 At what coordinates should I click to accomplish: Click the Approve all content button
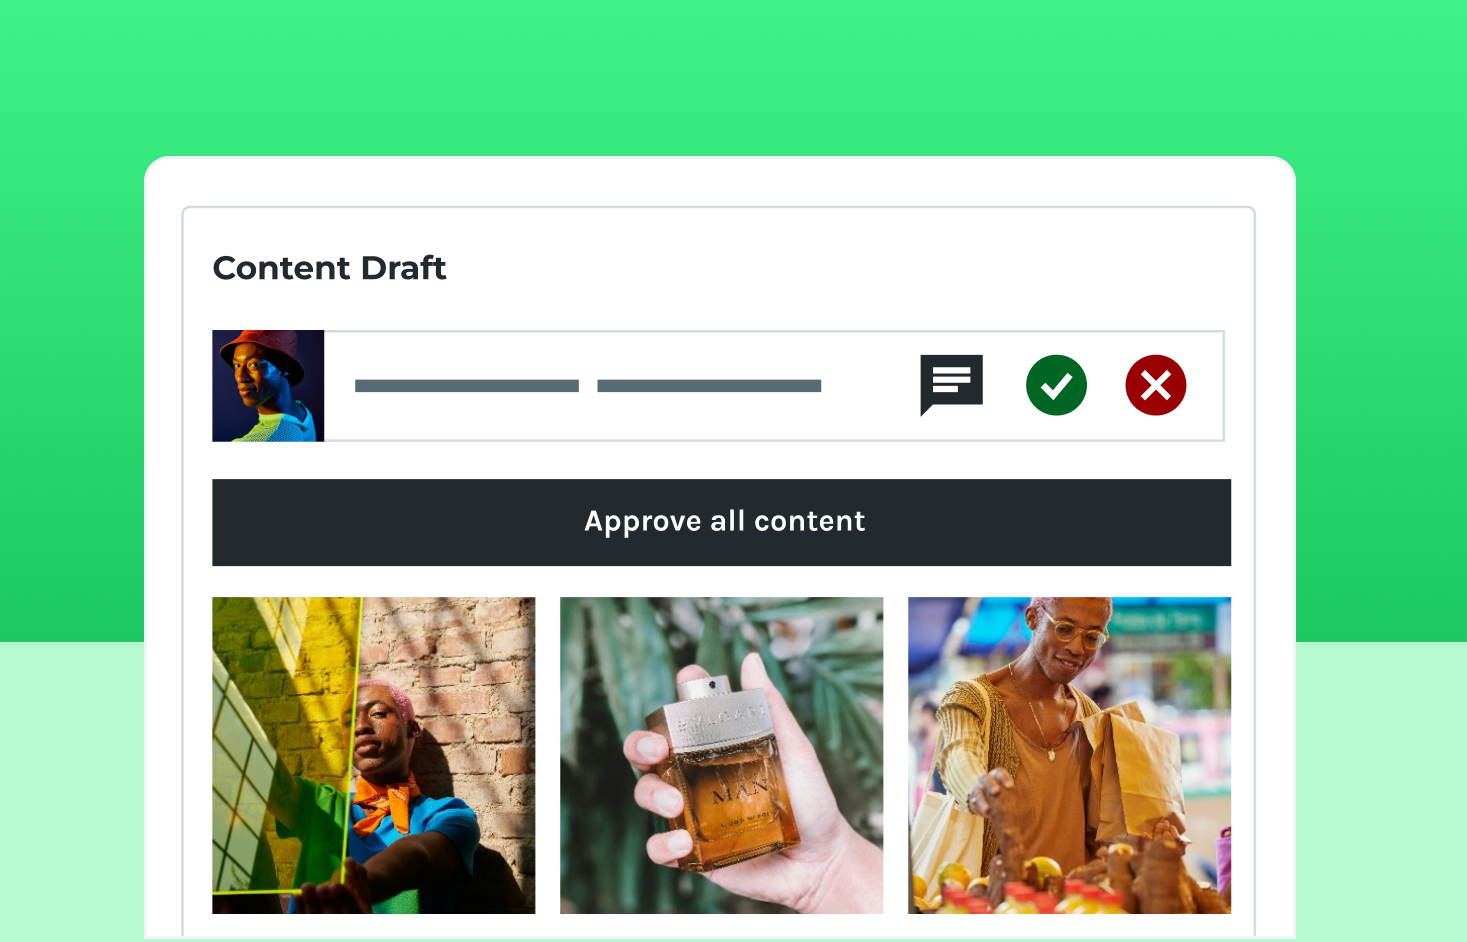click(721, 522)
